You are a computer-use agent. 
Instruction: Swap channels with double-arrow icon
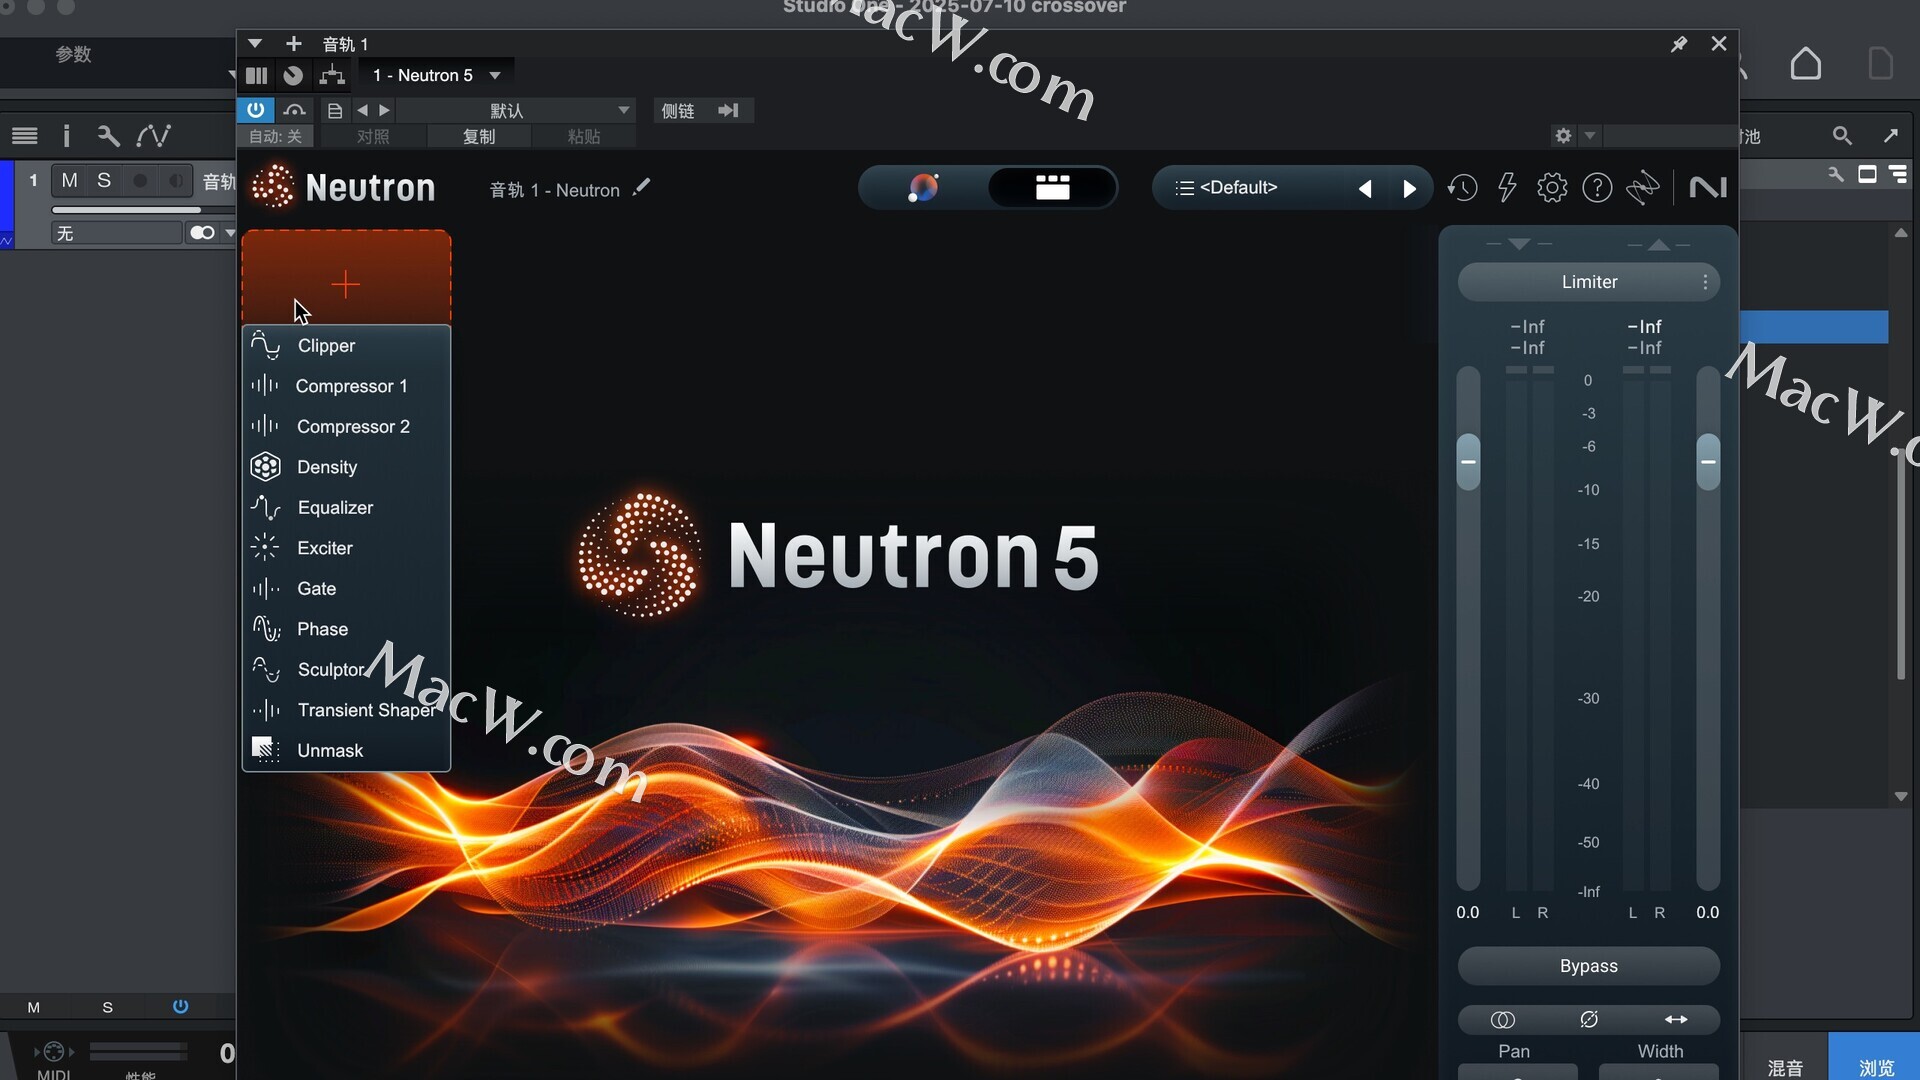coord(1676,1020)
